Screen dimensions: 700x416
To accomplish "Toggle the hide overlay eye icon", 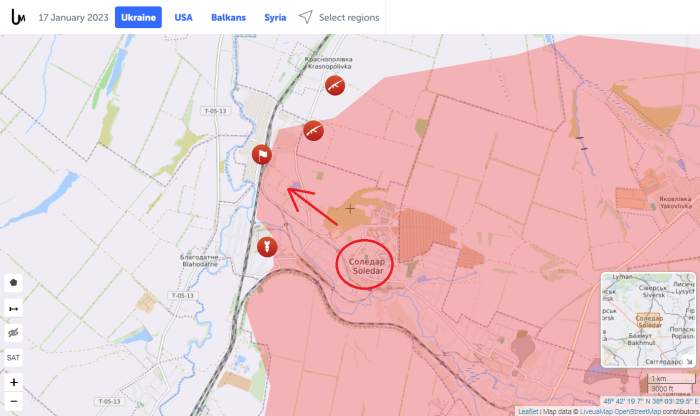I will coord(13,333).
